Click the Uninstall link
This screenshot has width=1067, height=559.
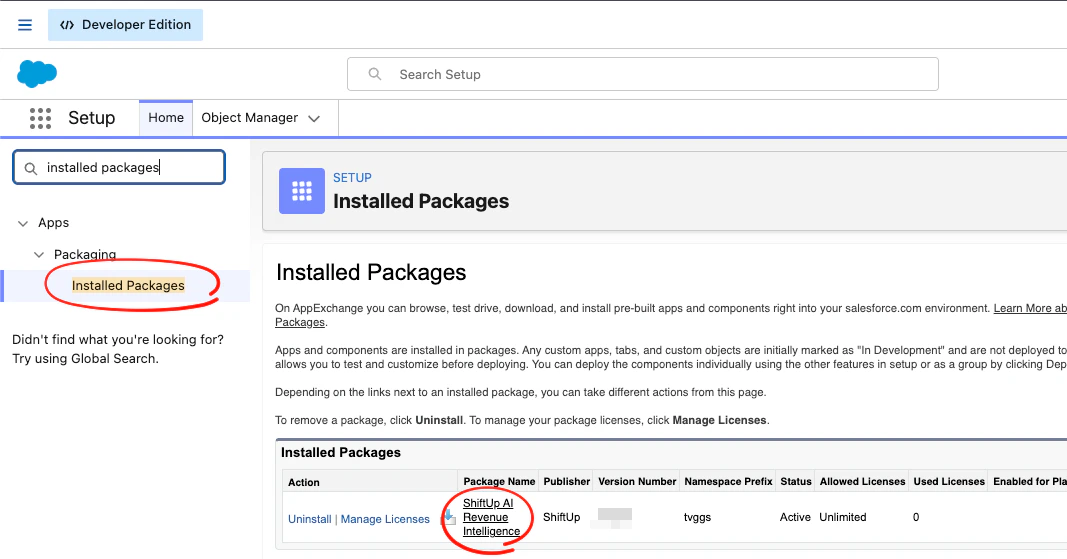tap(310, 519)
